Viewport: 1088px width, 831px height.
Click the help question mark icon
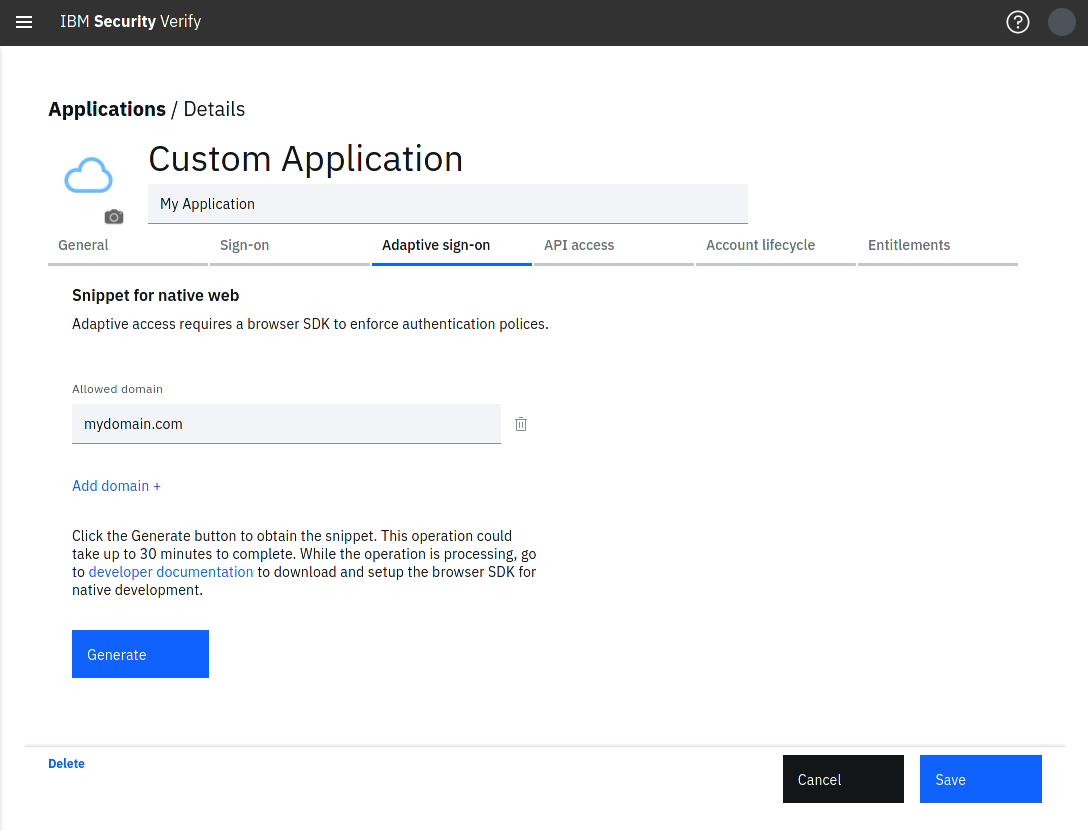pyautogui.click(x=1017, y=22)
